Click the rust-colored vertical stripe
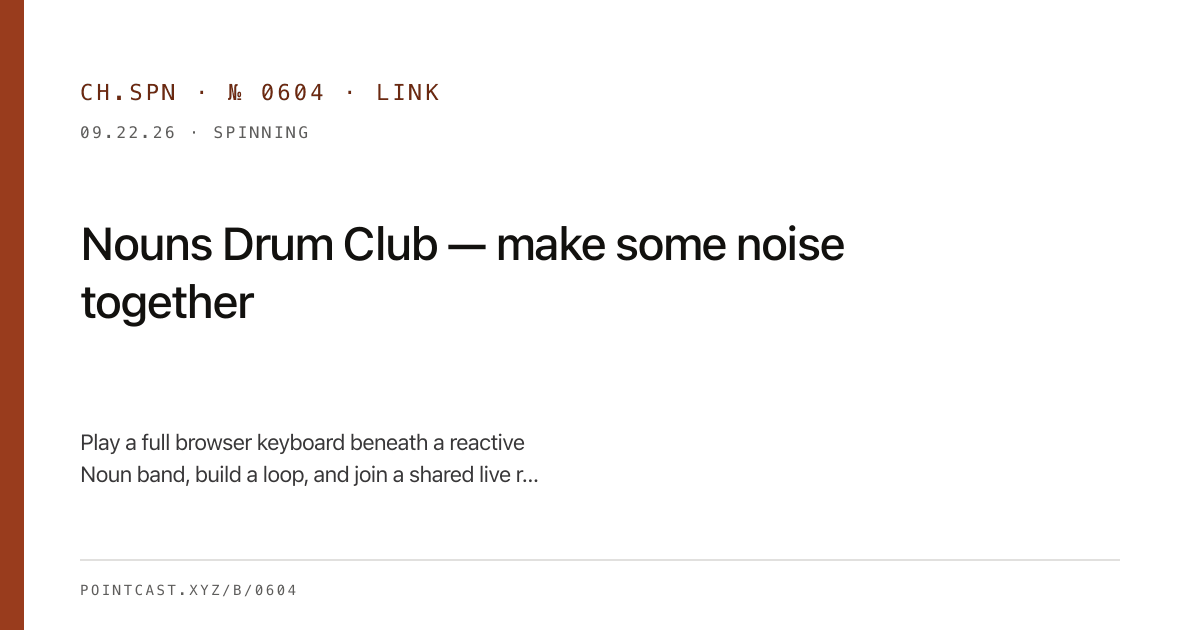The image size is (1200, 630). pos(12,315)
